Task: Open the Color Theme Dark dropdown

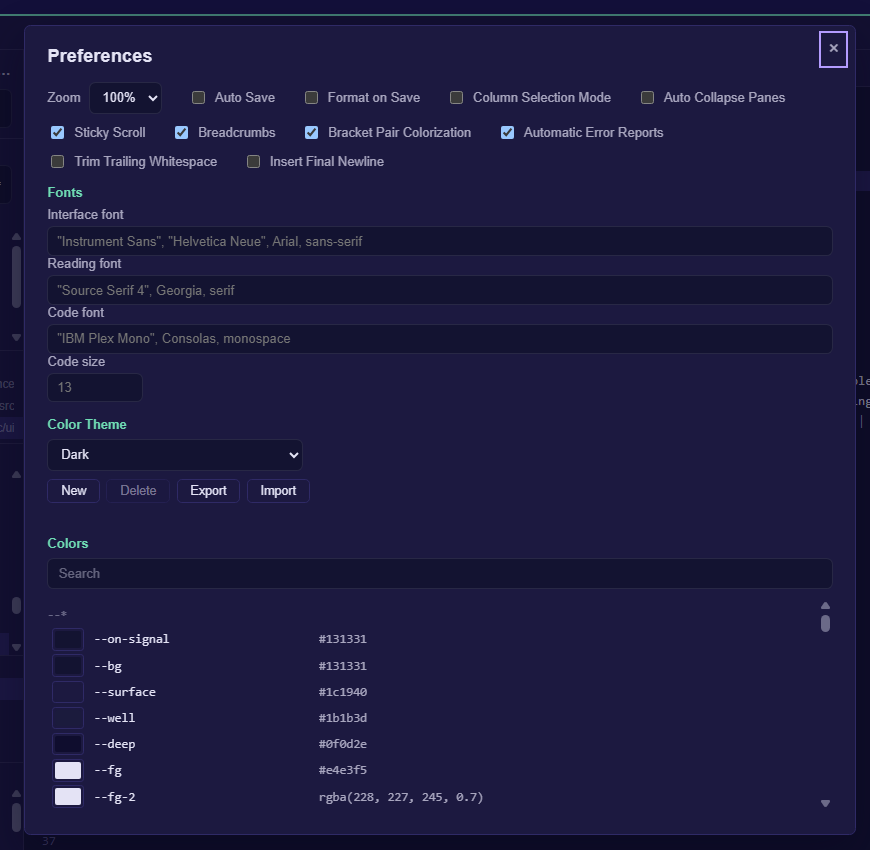Action: click(175, 455)
